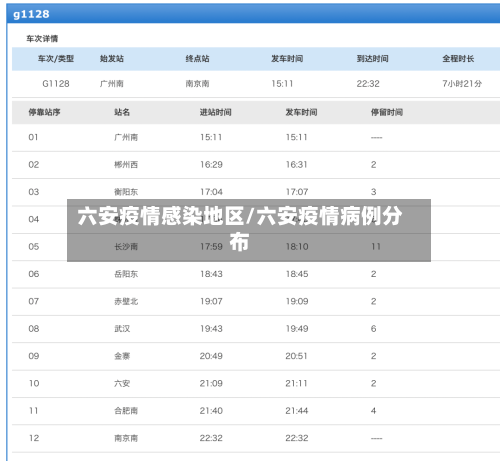The width and height of the screenshot is (500, 461).
Task: Click the 17:59 arrival time
Action: [x=211, y=247]
